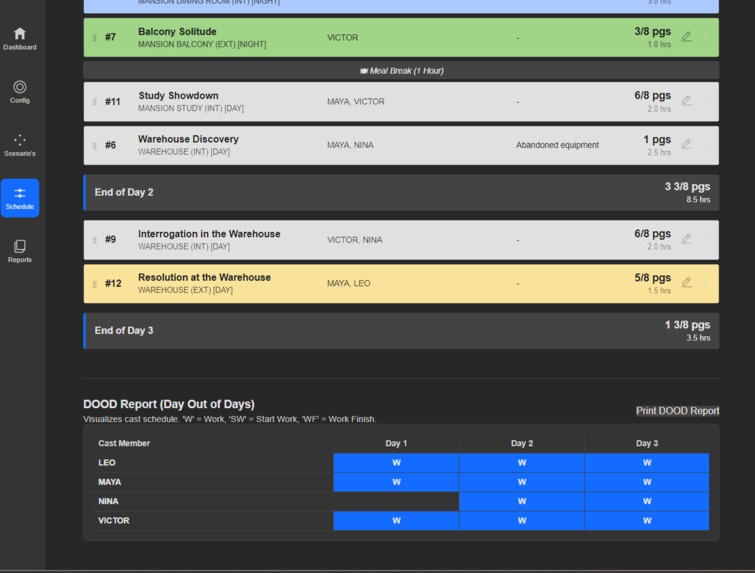Click Day 1 column header
Viewport: 755px width, 573px height.
396,443
